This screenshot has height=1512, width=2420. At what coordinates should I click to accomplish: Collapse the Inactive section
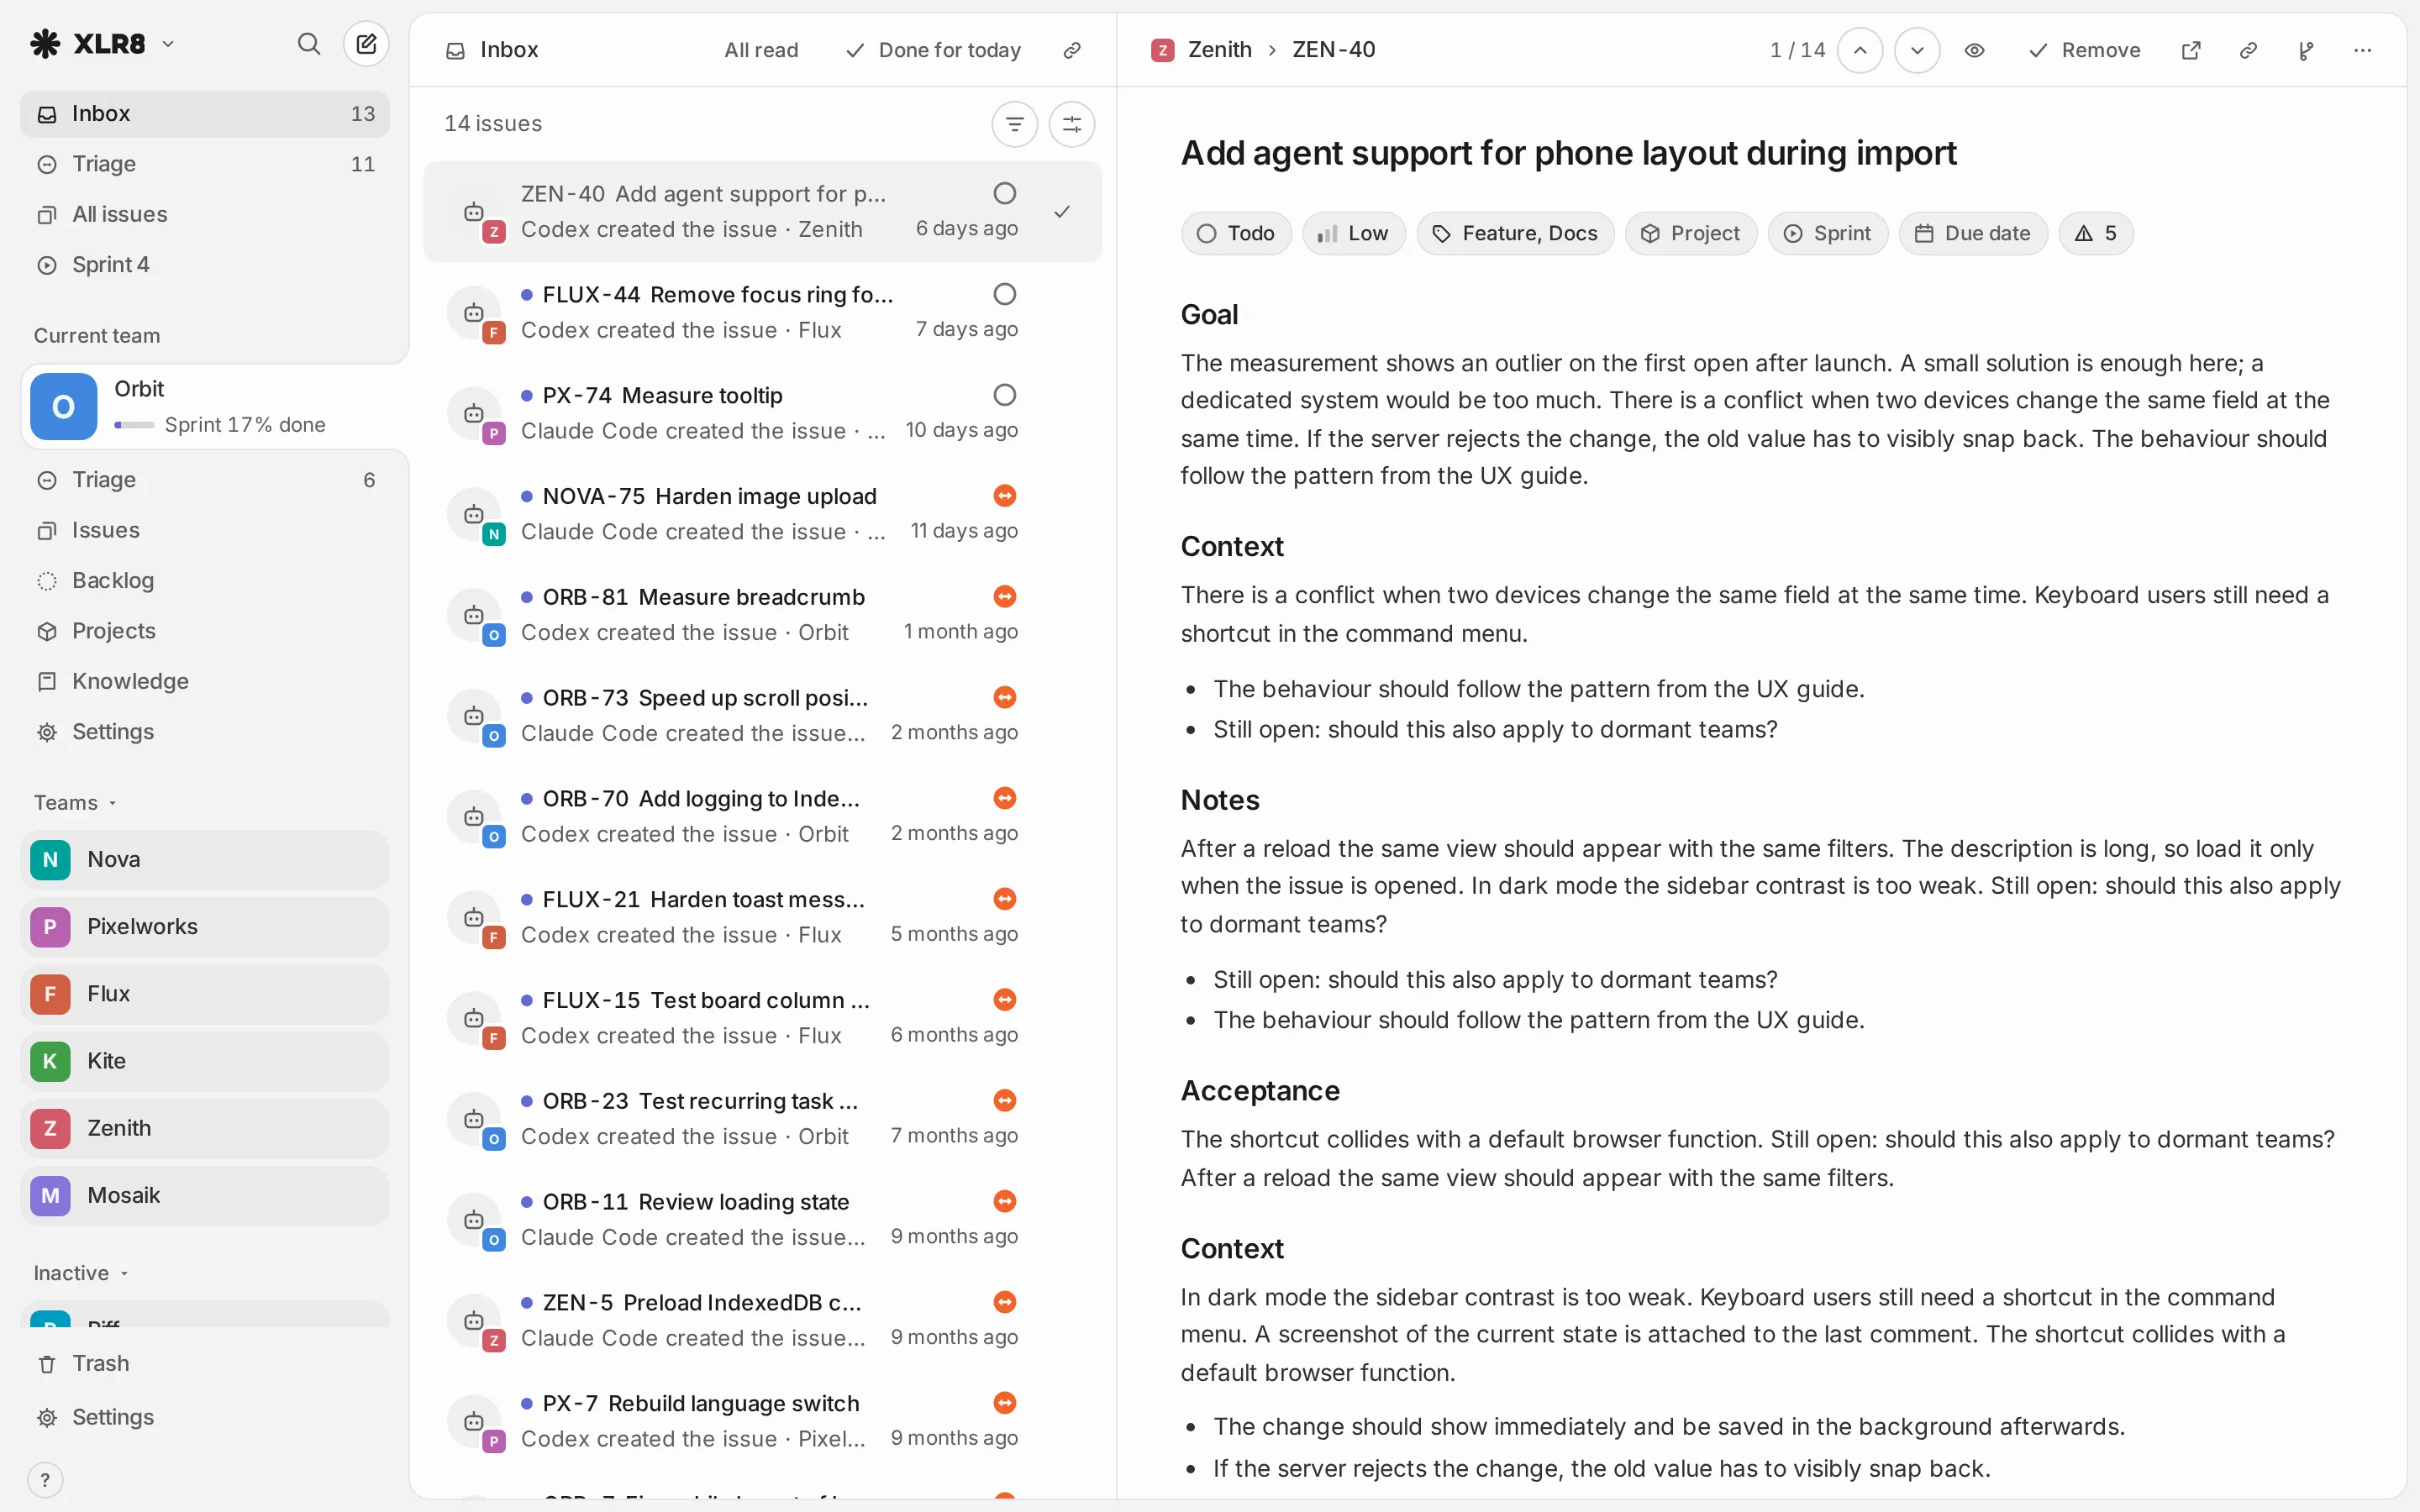(81, 1273)
